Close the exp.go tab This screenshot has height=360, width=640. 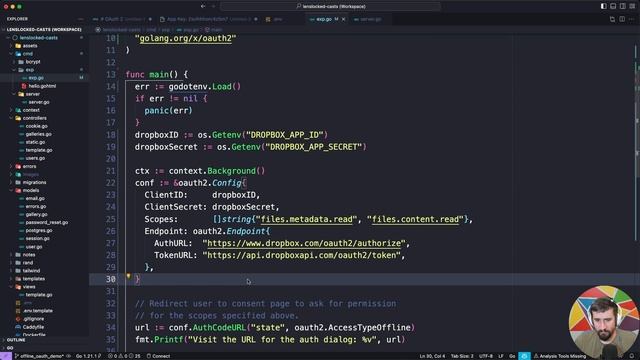point(343,19)
